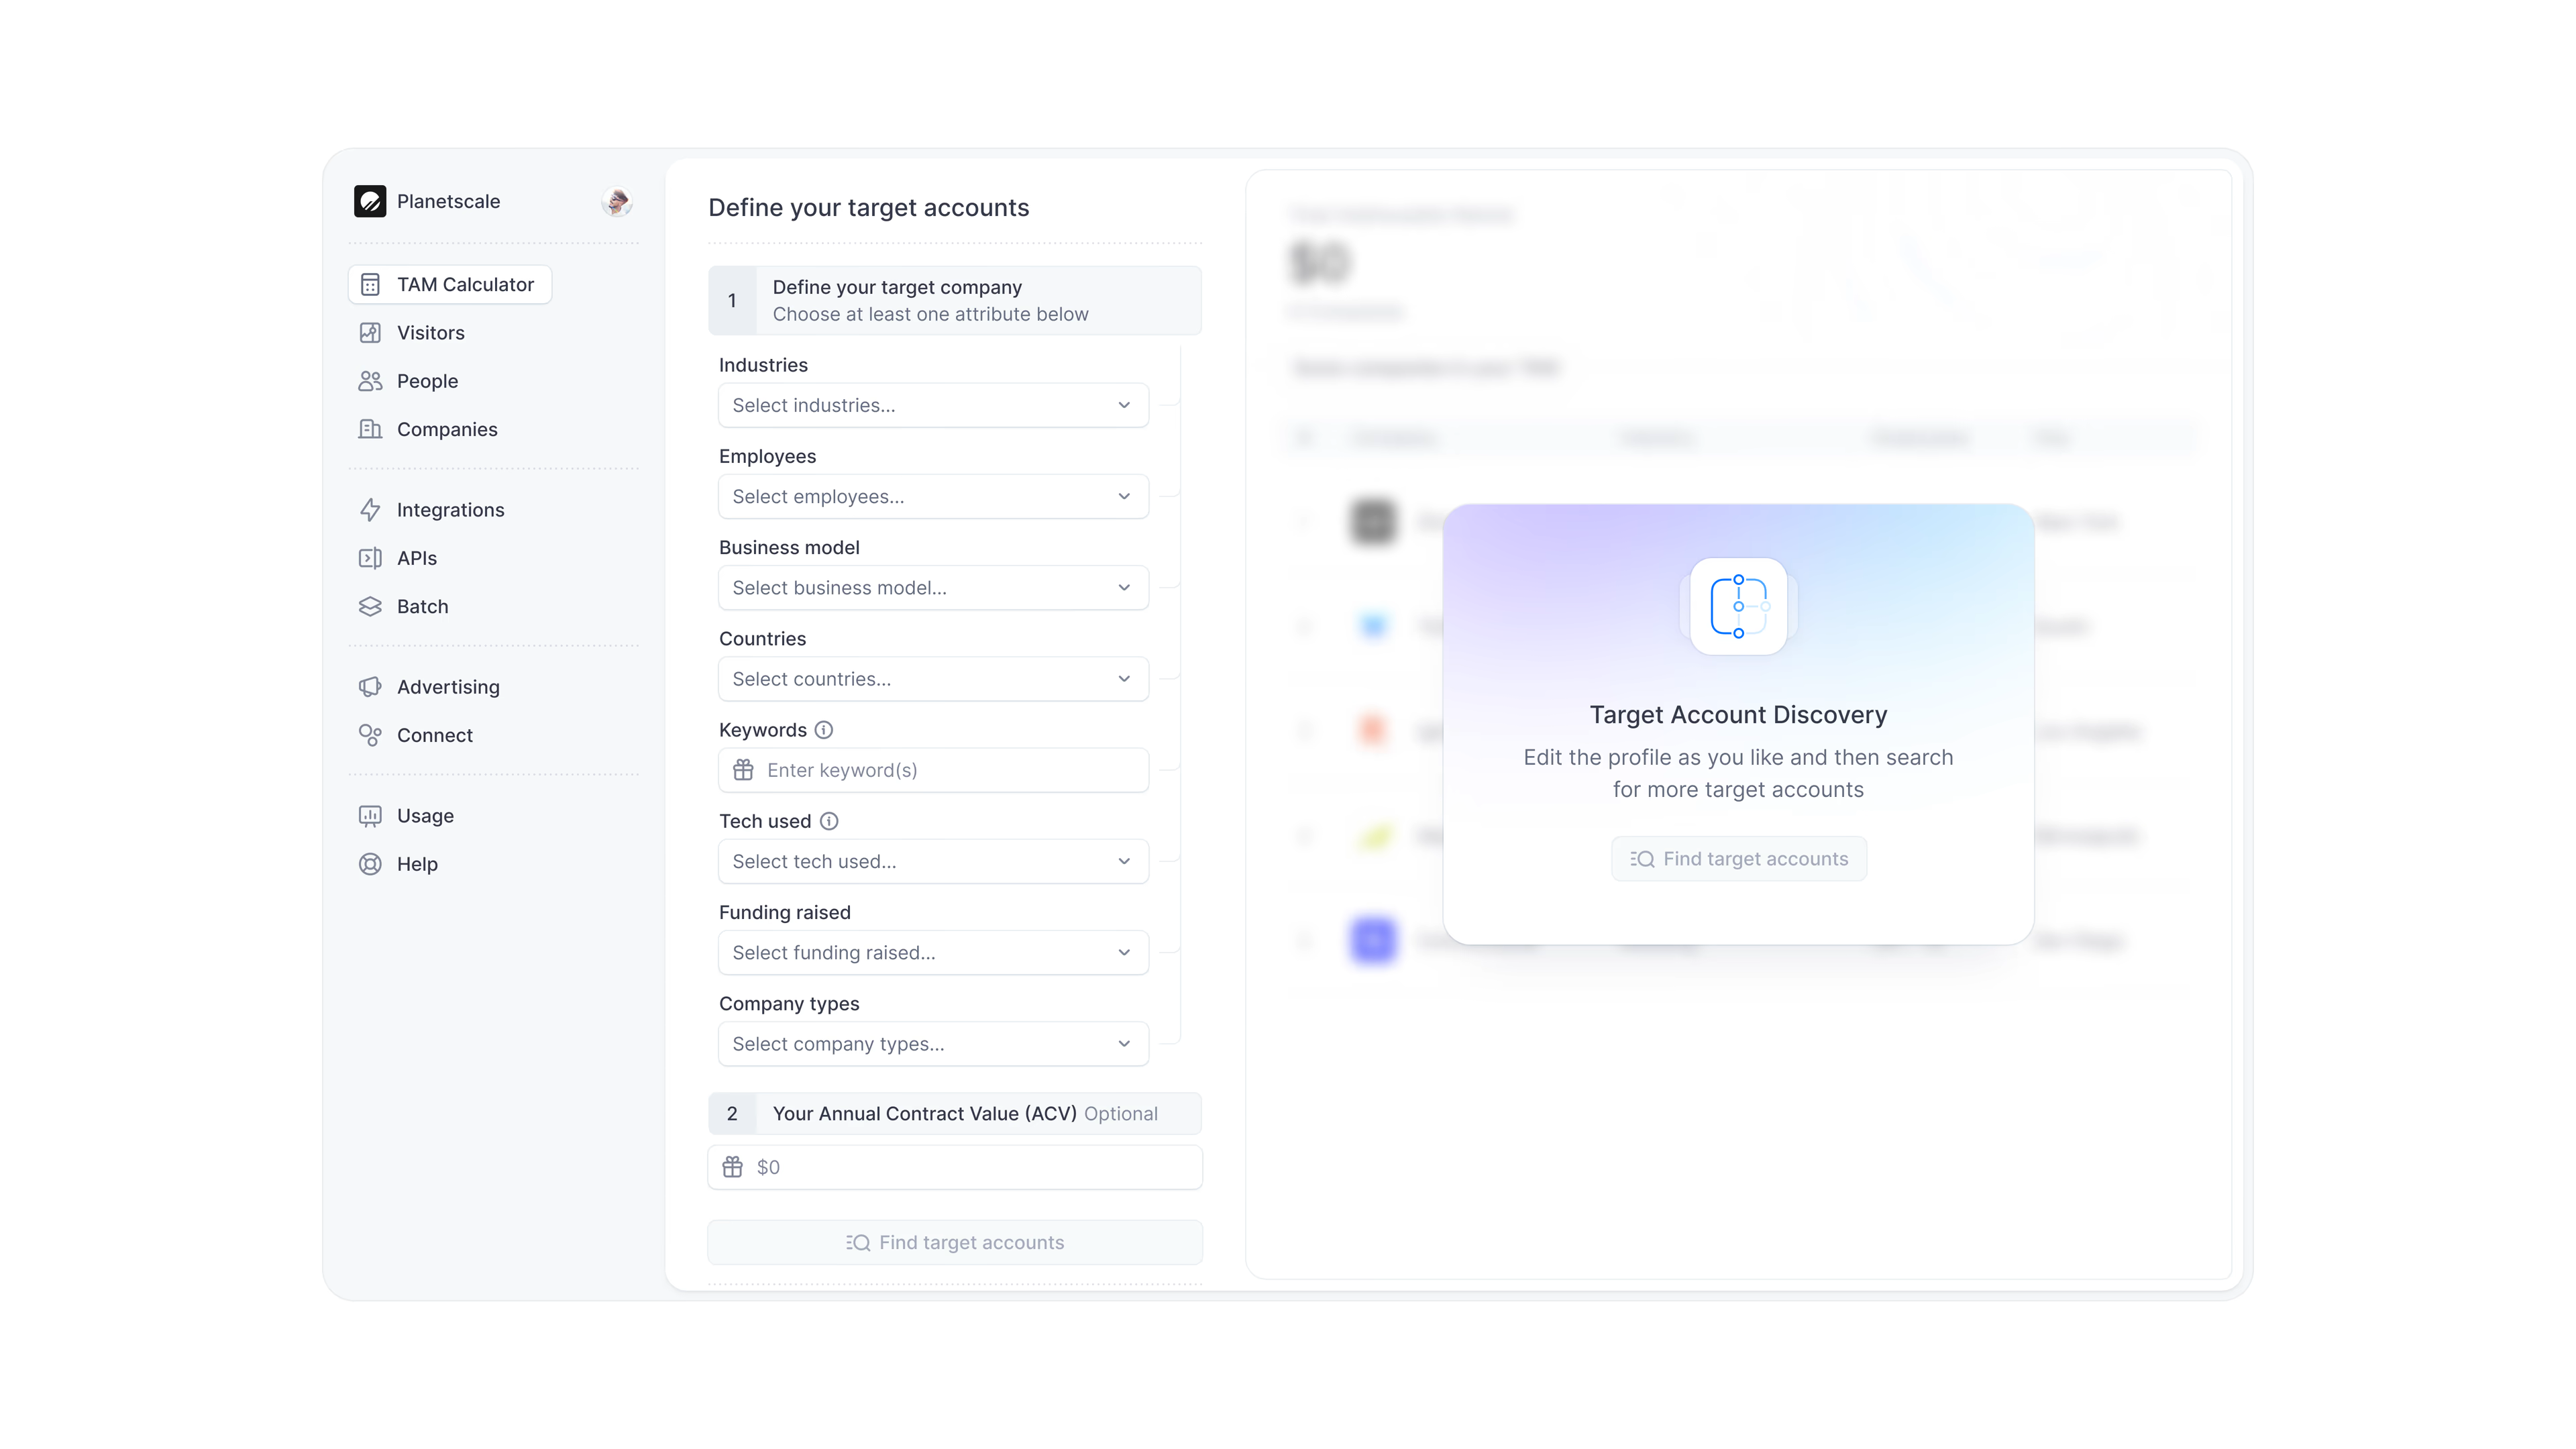The height and width of the screenshot is (1449, 2576).
Task: Click the Batch layers icon
Action: click(x=370, y=607)
